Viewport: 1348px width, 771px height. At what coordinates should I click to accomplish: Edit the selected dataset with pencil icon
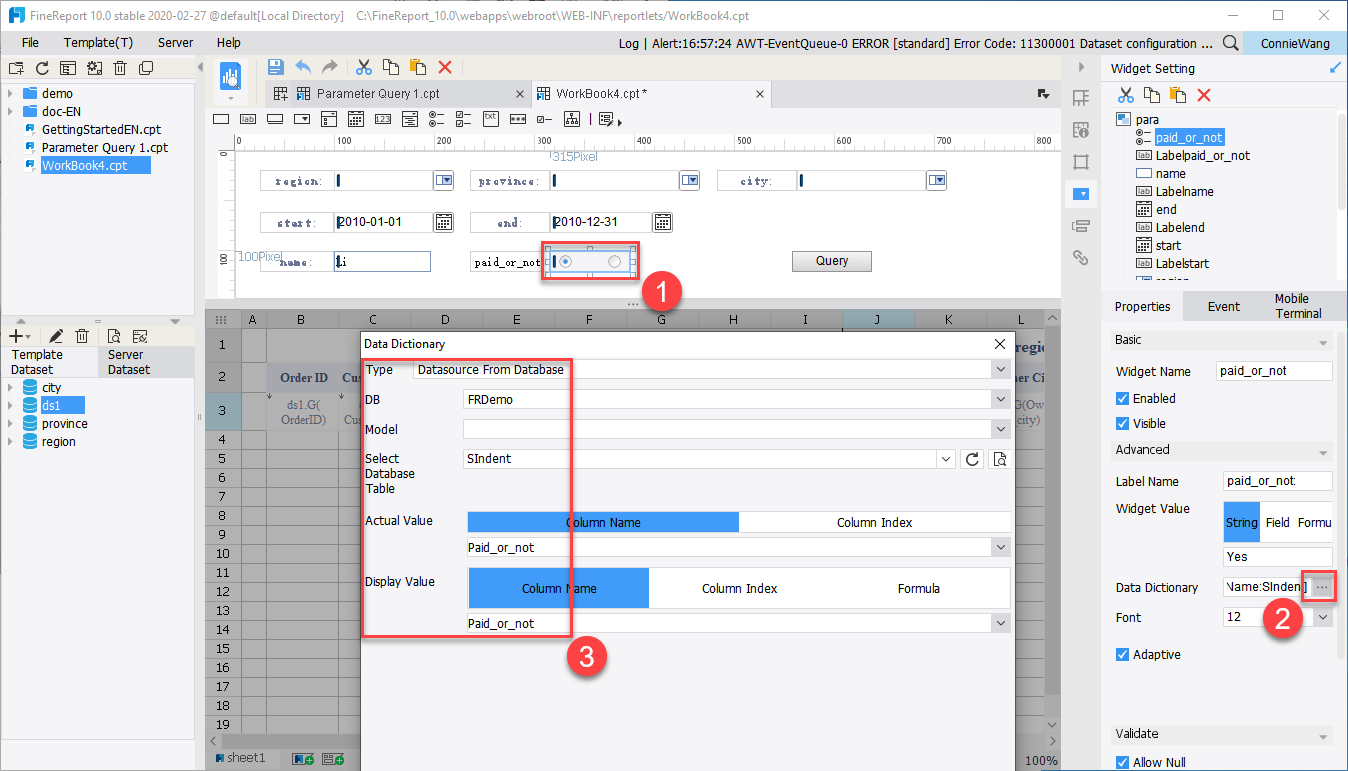(56, 336)
